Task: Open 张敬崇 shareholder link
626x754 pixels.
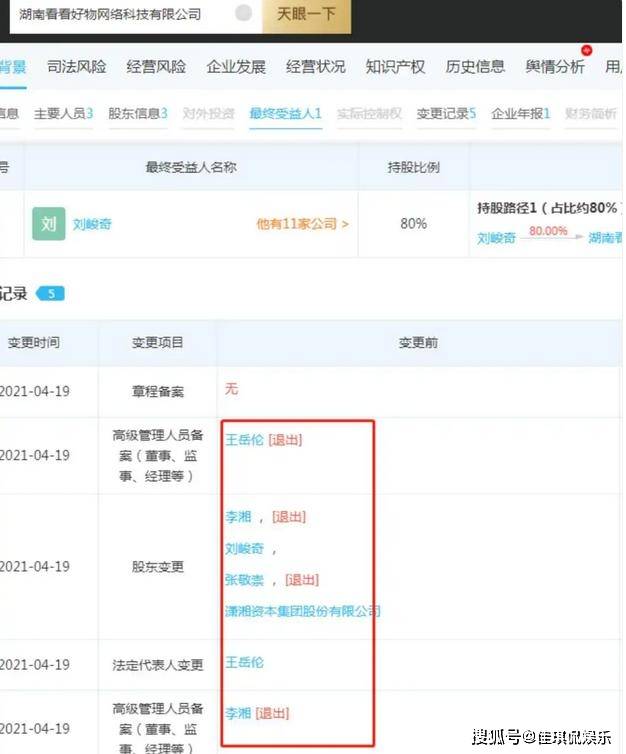Action: 244,580
